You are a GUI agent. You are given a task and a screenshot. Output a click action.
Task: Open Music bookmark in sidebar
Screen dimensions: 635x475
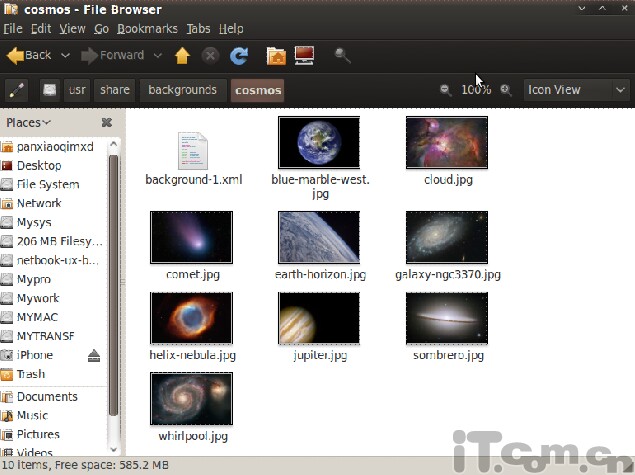click(53, 415)
